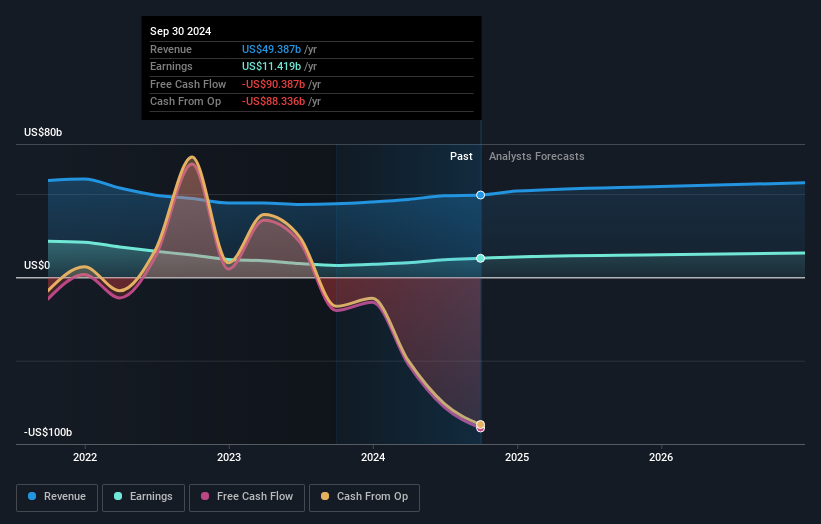Click the US$11.419b earnings value
821x524 pixels.
[271, 66]
